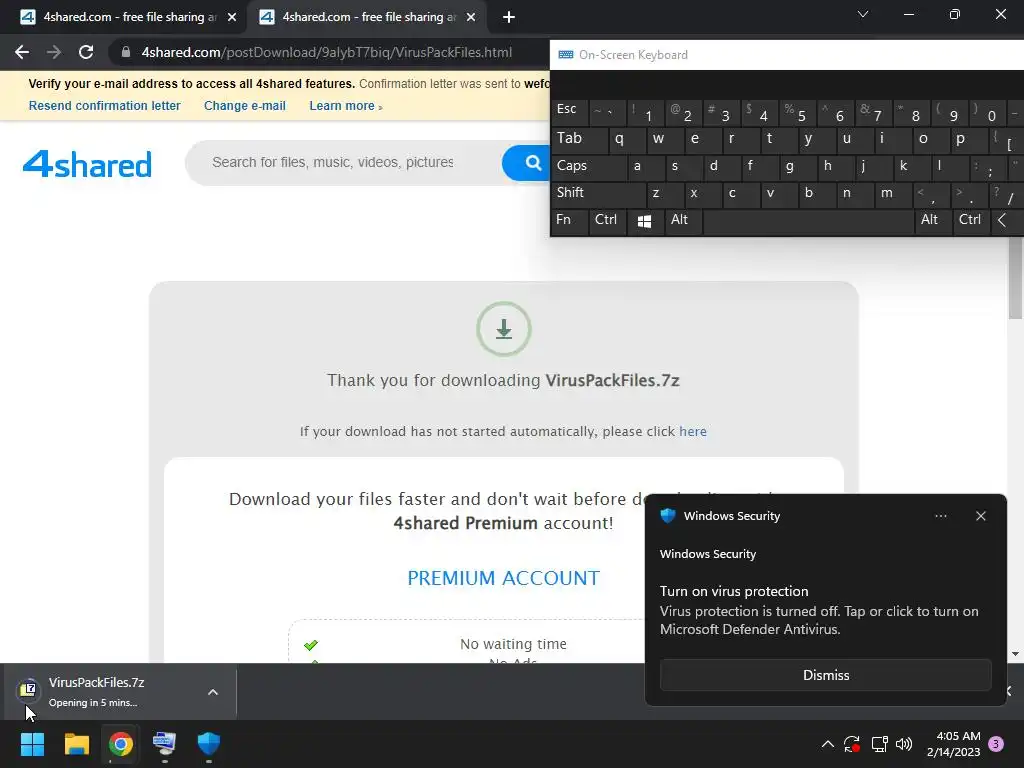Toggle the right Alt key on the On-Screen Keyboard
This screenshot has height=768, width=1024.
[x=932, y=220]
